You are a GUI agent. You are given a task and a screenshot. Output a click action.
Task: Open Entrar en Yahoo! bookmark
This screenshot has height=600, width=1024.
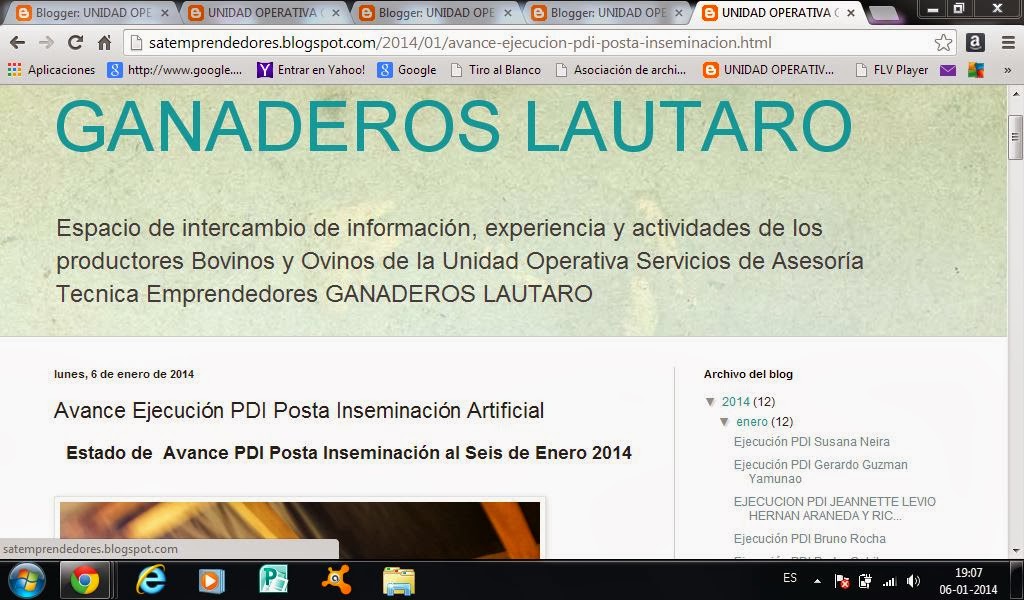pos(311,70)
